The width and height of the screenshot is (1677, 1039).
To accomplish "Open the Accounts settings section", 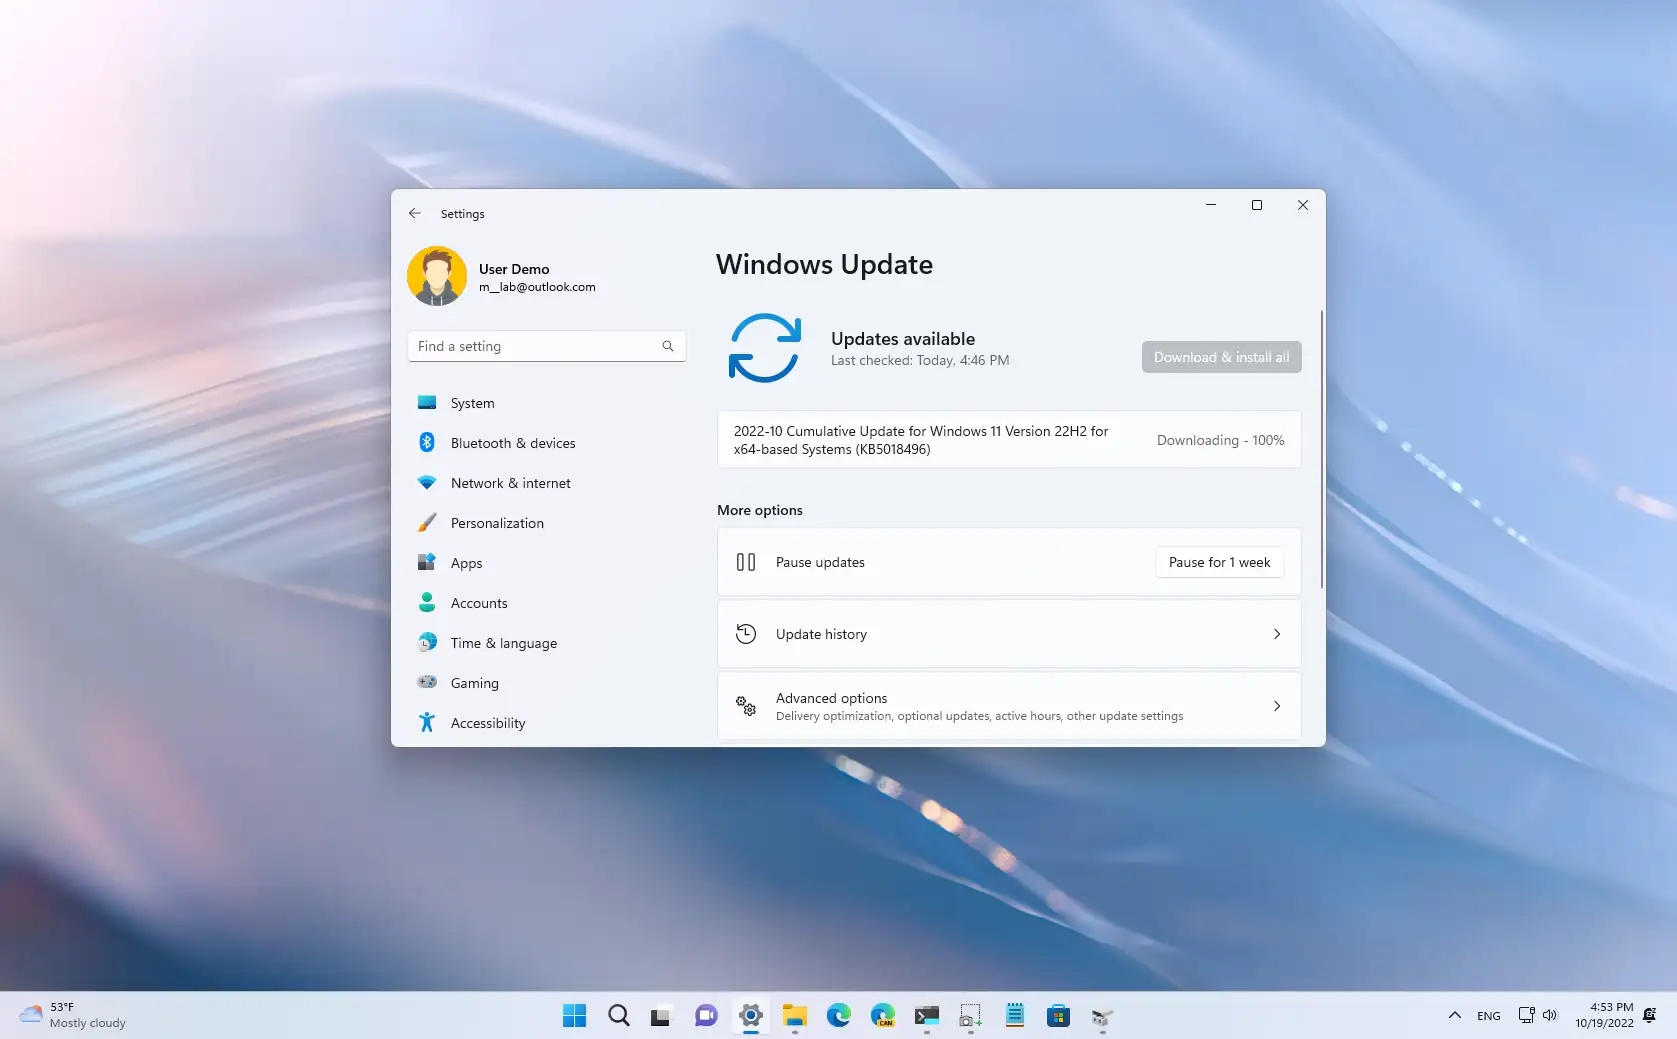I will click(477, 602).
